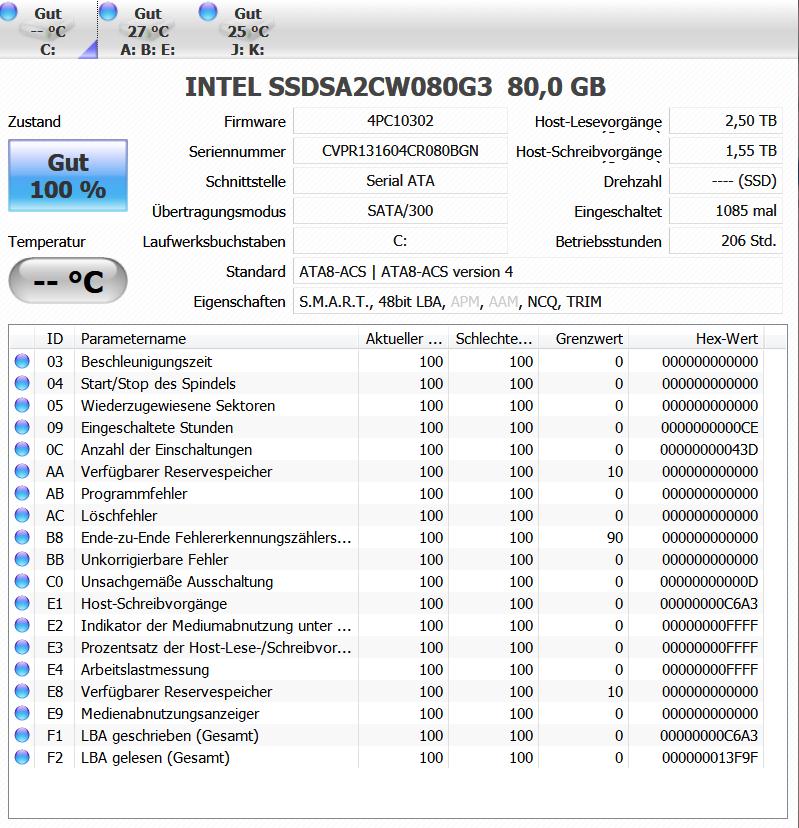Click status icon for Programmfehler row

[x=22, y=493]
